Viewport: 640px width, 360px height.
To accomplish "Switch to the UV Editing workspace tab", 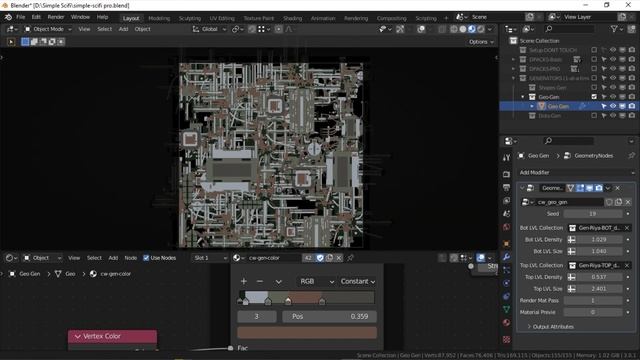I will [222, 18].
